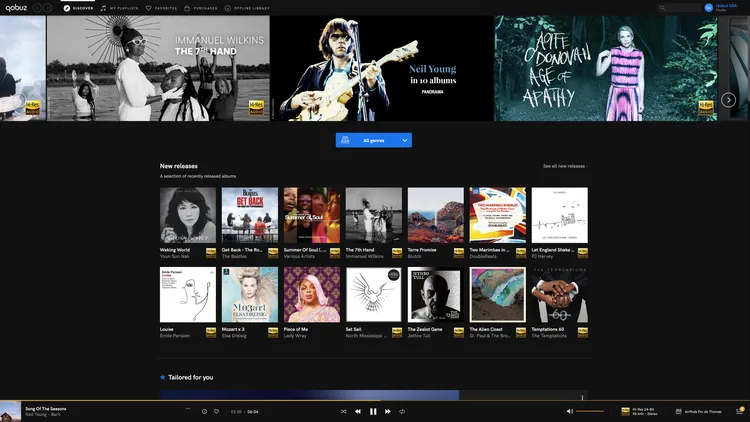Click the Hi-Res audio quality icon in player bar
The height and width of the screenshot is (422, 750).
pyautogui.click(x=625, y=410)
